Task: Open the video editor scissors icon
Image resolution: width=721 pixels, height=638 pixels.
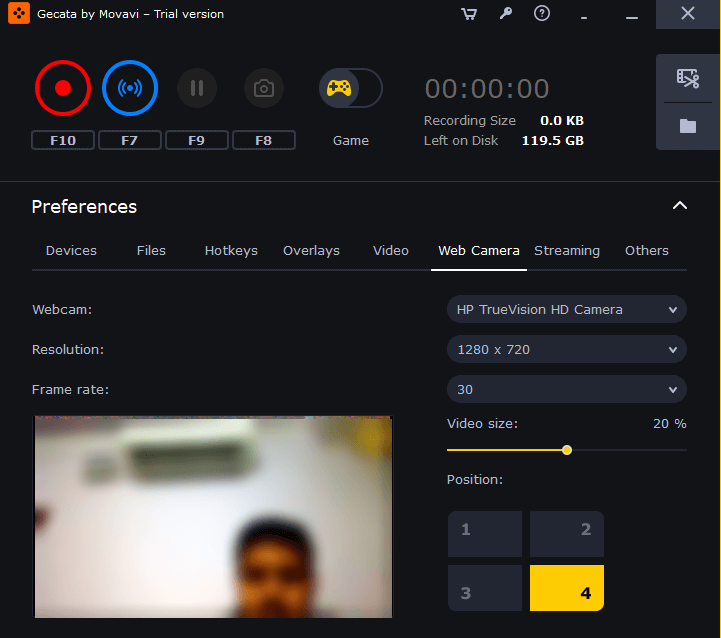Action: pyautogui.click(x=687, y=78)
